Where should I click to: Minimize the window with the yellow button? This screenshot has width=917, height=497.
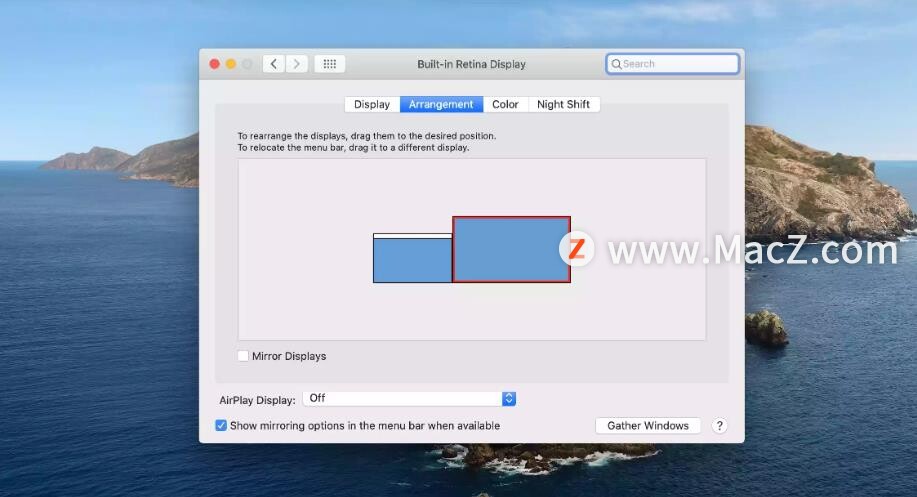pyautogui.click(x=231, y=64)
